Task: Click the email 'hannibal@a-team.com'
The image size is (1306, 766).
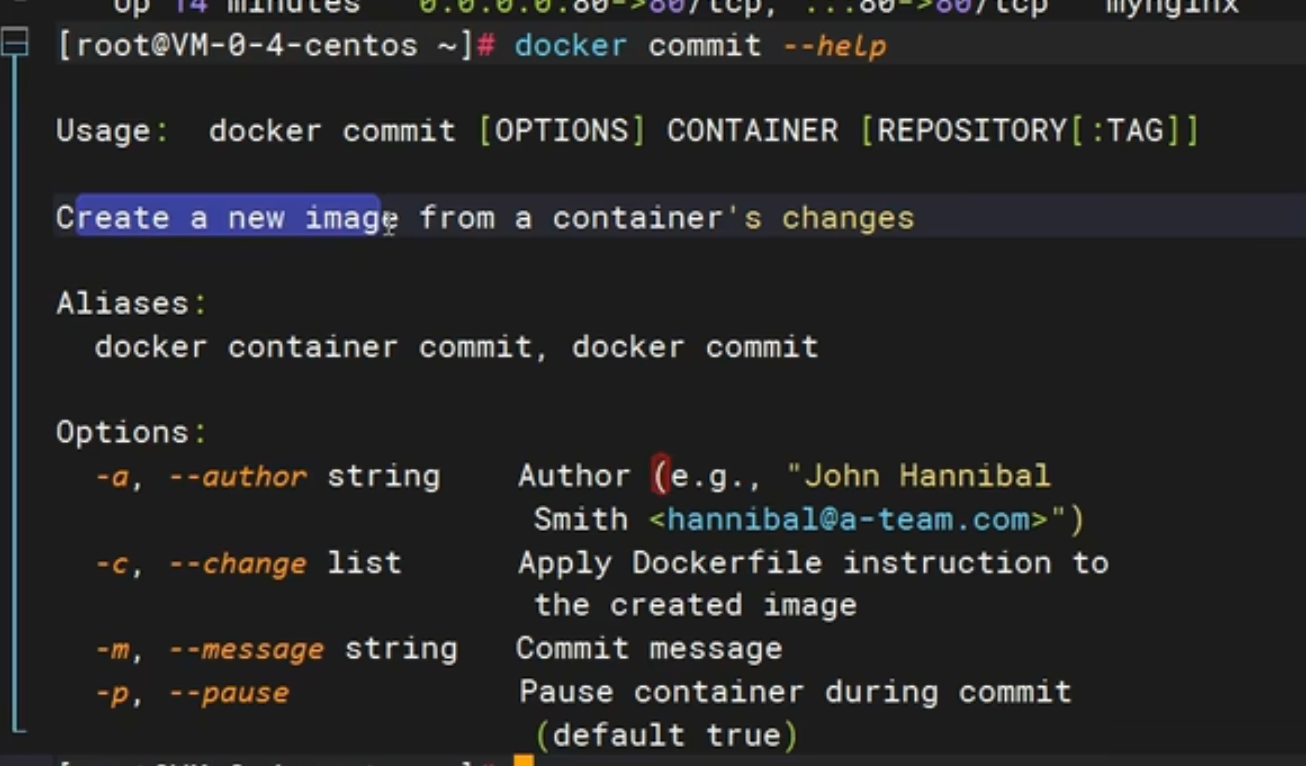Action: point(849,519)
